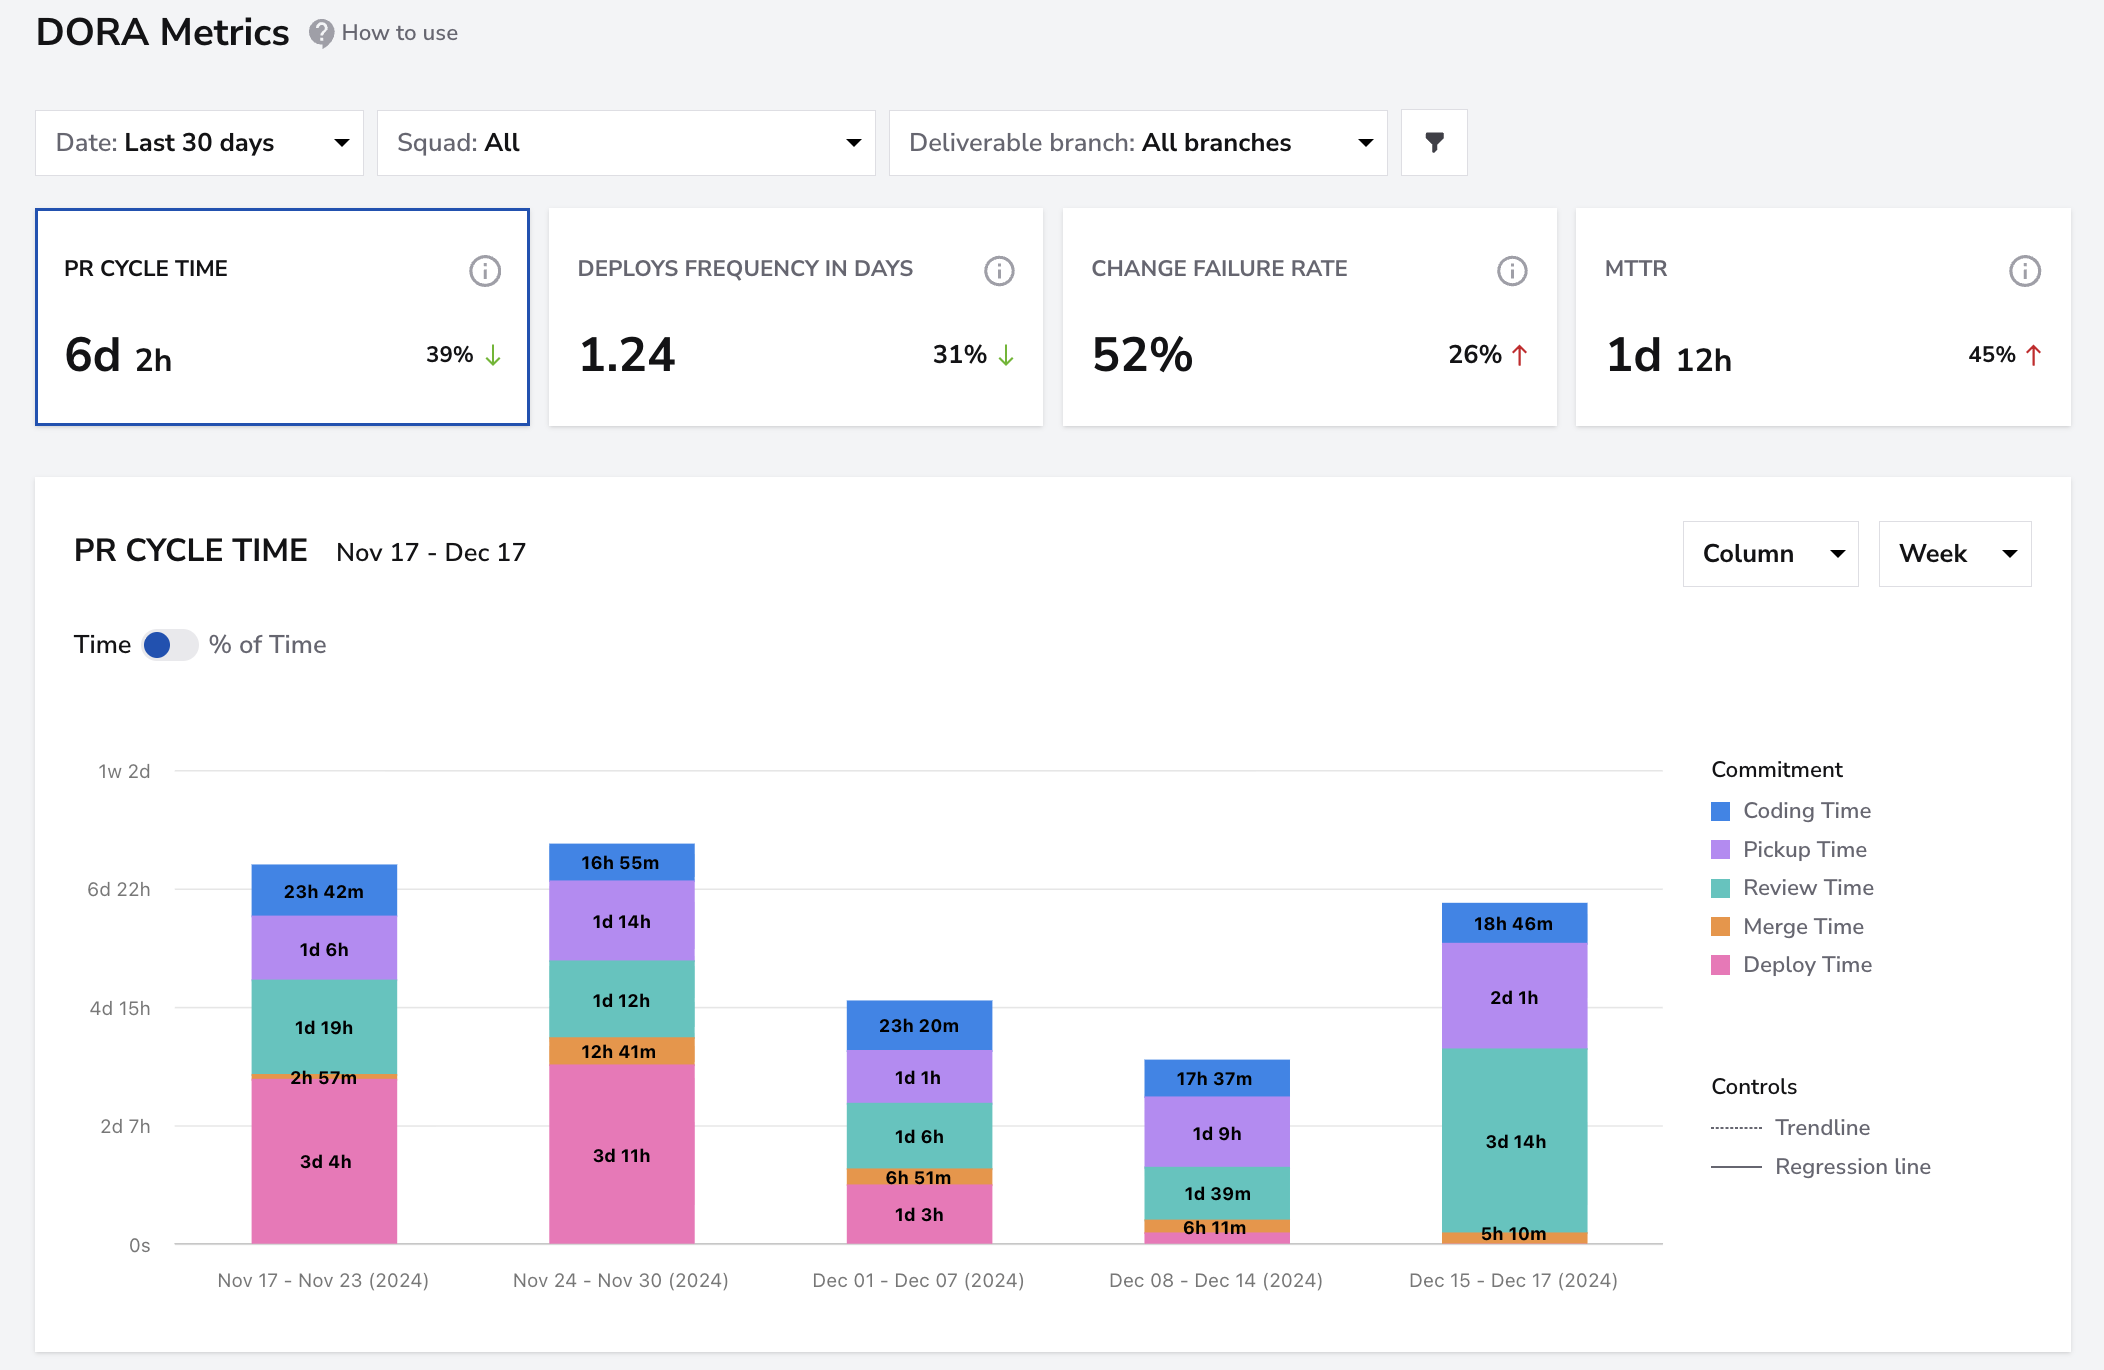Click the Nov 17 - Nov 23 (2024) axis label
This screenshot has height=1370, width=2104.
[x=323, y=1281]
